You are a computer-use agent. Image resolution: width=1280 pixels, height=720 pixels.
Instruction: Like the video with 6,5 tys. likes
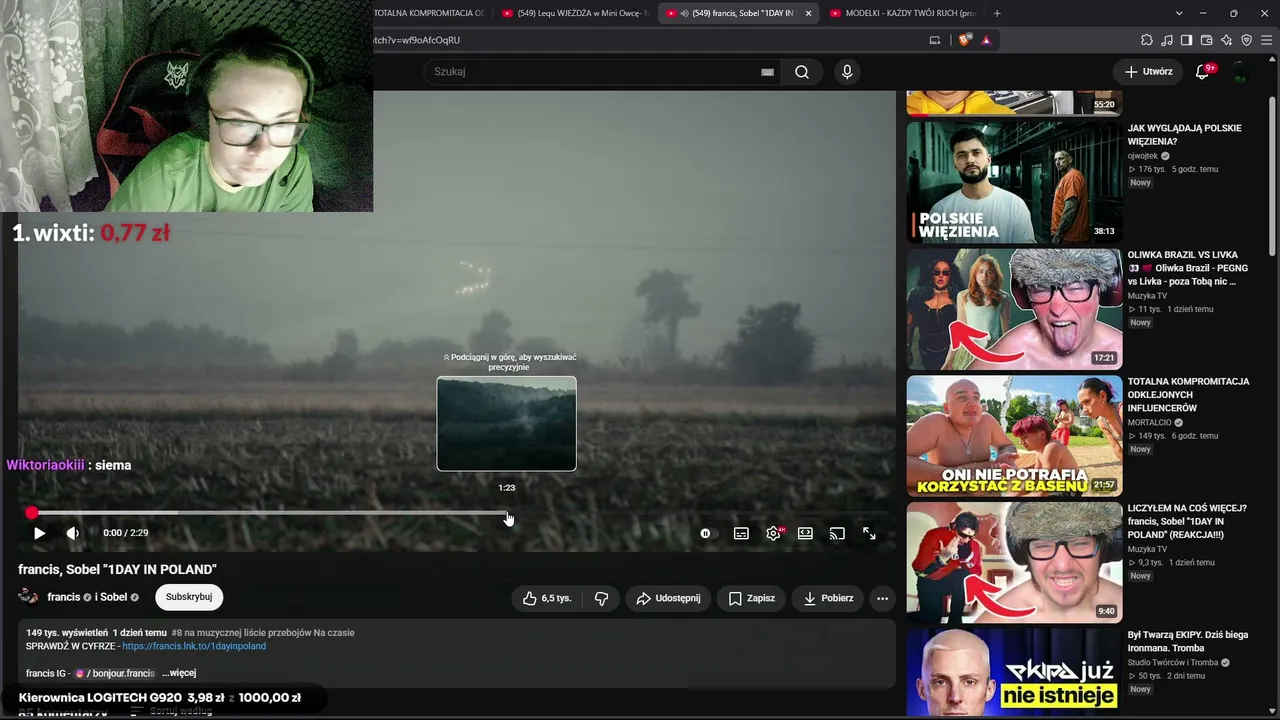tap(547, 598)
